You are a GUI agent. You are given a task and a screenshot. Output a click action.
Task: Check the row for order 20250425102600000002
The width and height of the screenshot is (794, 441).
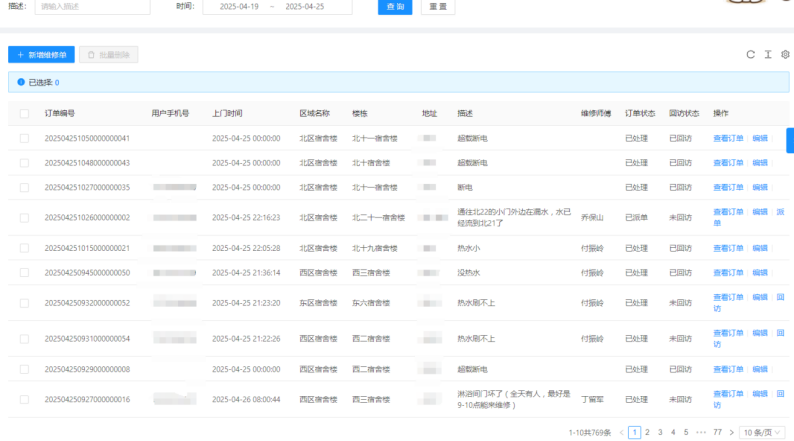tap(24, 218)
